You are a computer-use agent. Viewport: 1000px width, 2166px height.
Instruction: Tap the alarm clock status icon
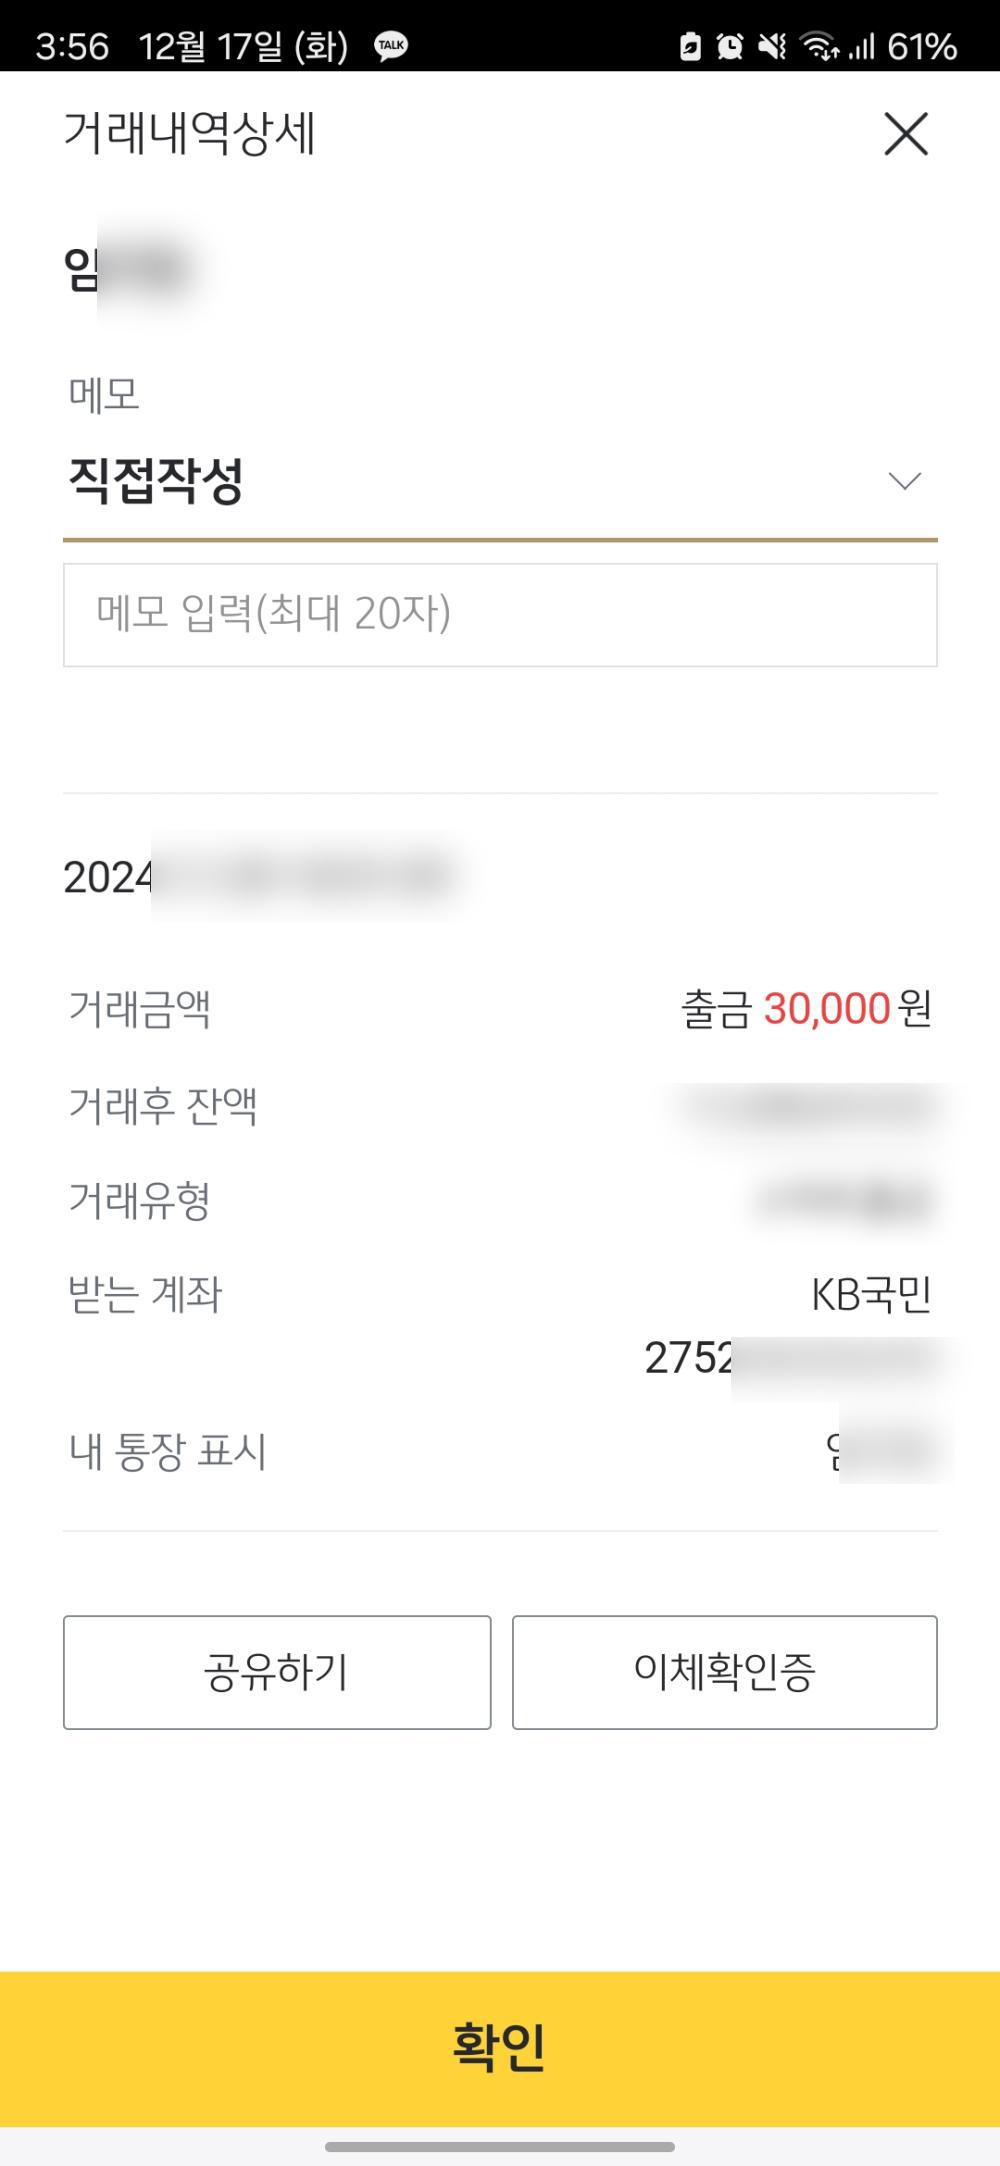(x=730, y=46)
